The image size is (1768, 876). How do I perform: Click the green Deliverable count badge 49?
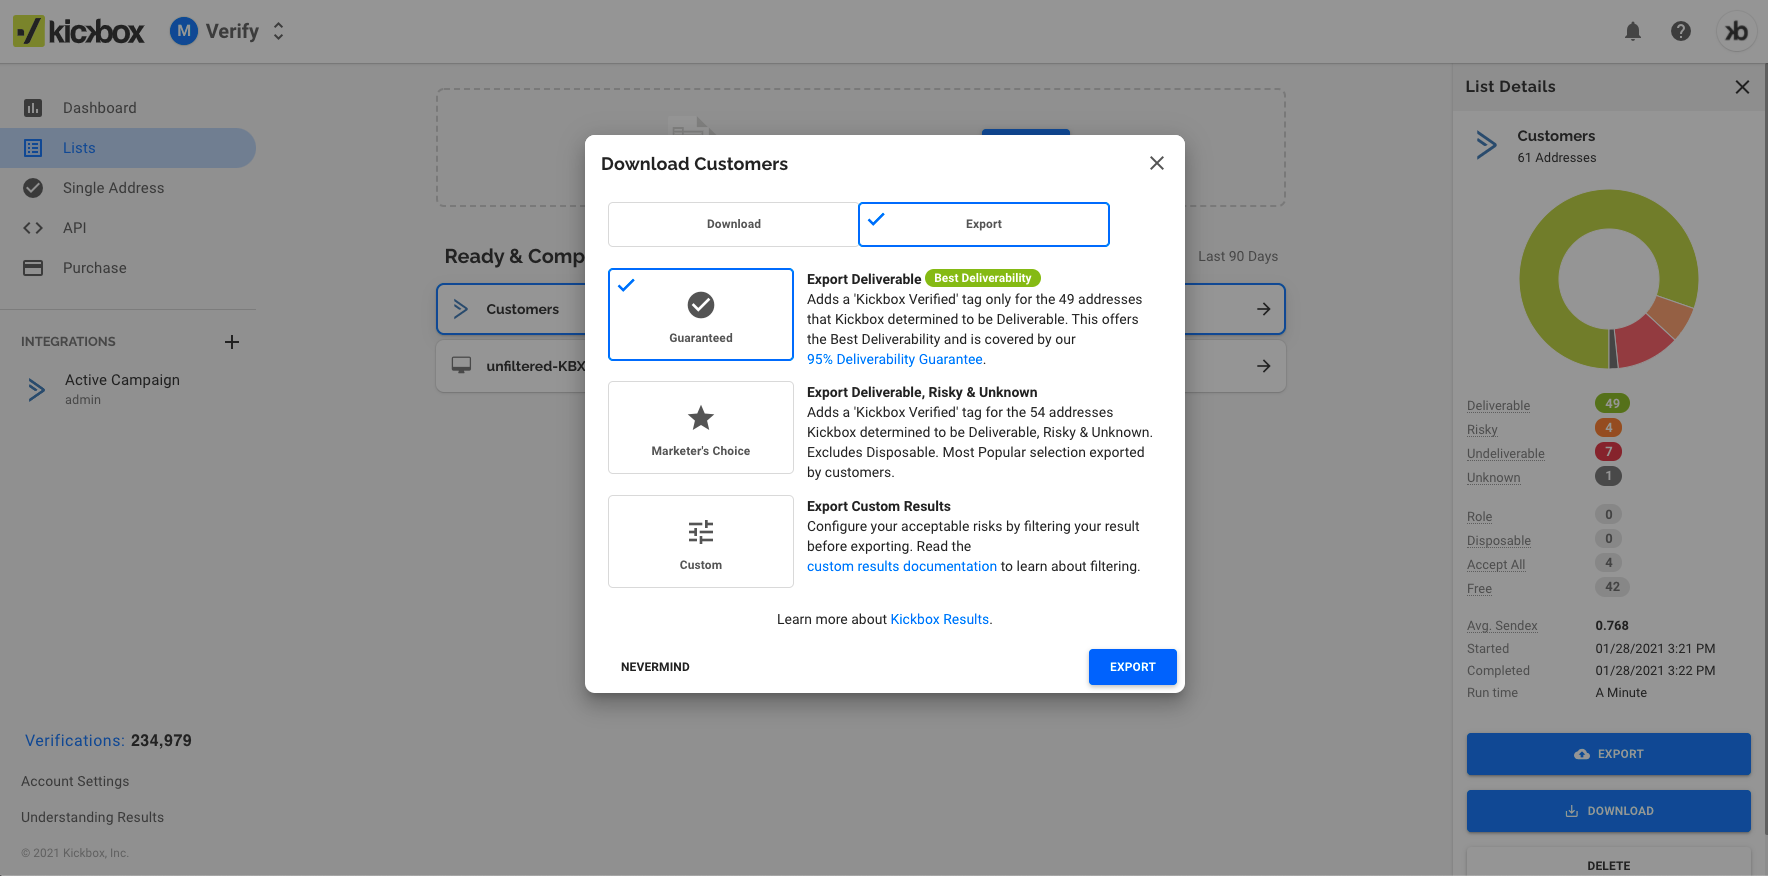pyautogui.click(x=1612, y=404)
